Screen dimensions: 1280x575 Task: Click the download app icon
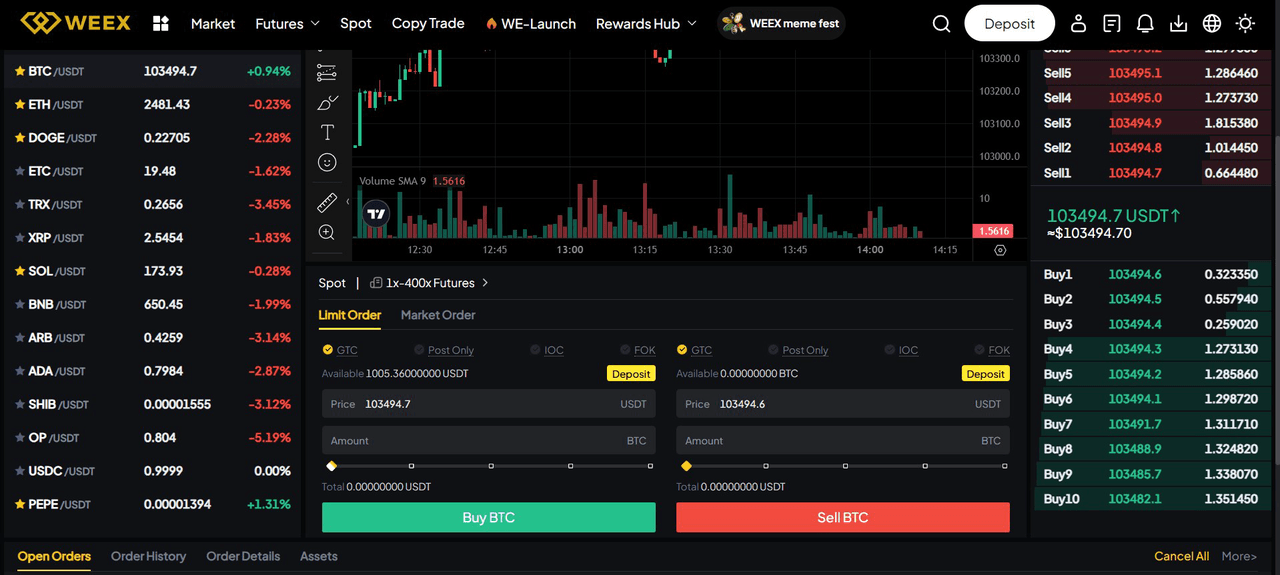pyautogui.click(x=1178, y=23)
